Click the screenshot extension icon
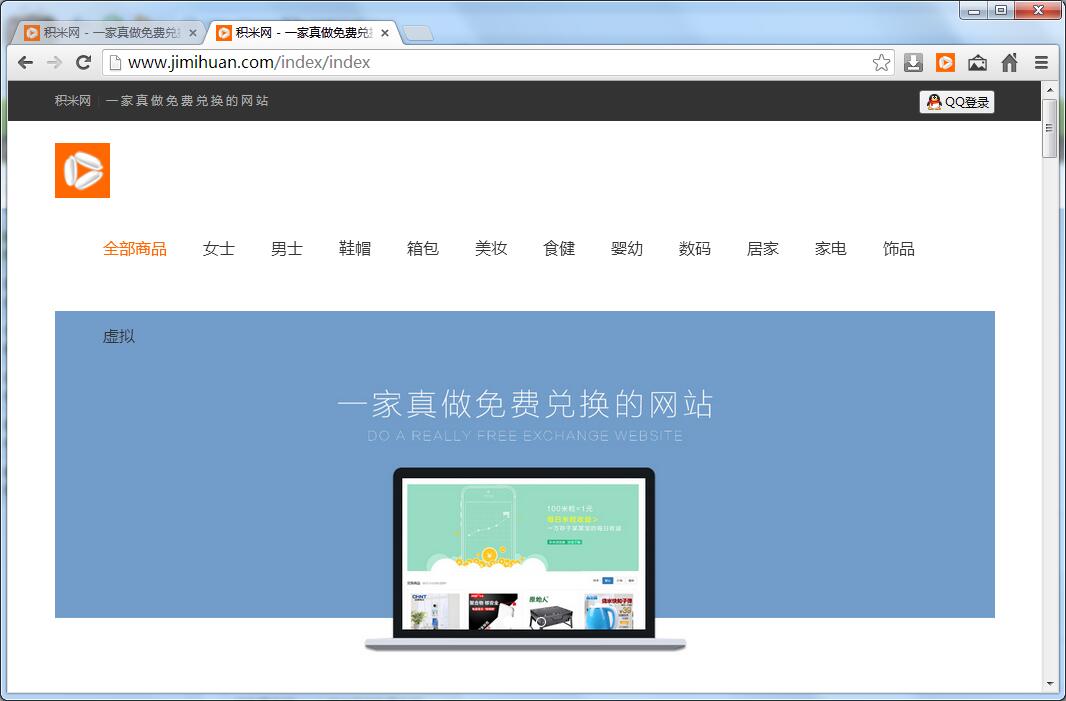 (977, 63)
